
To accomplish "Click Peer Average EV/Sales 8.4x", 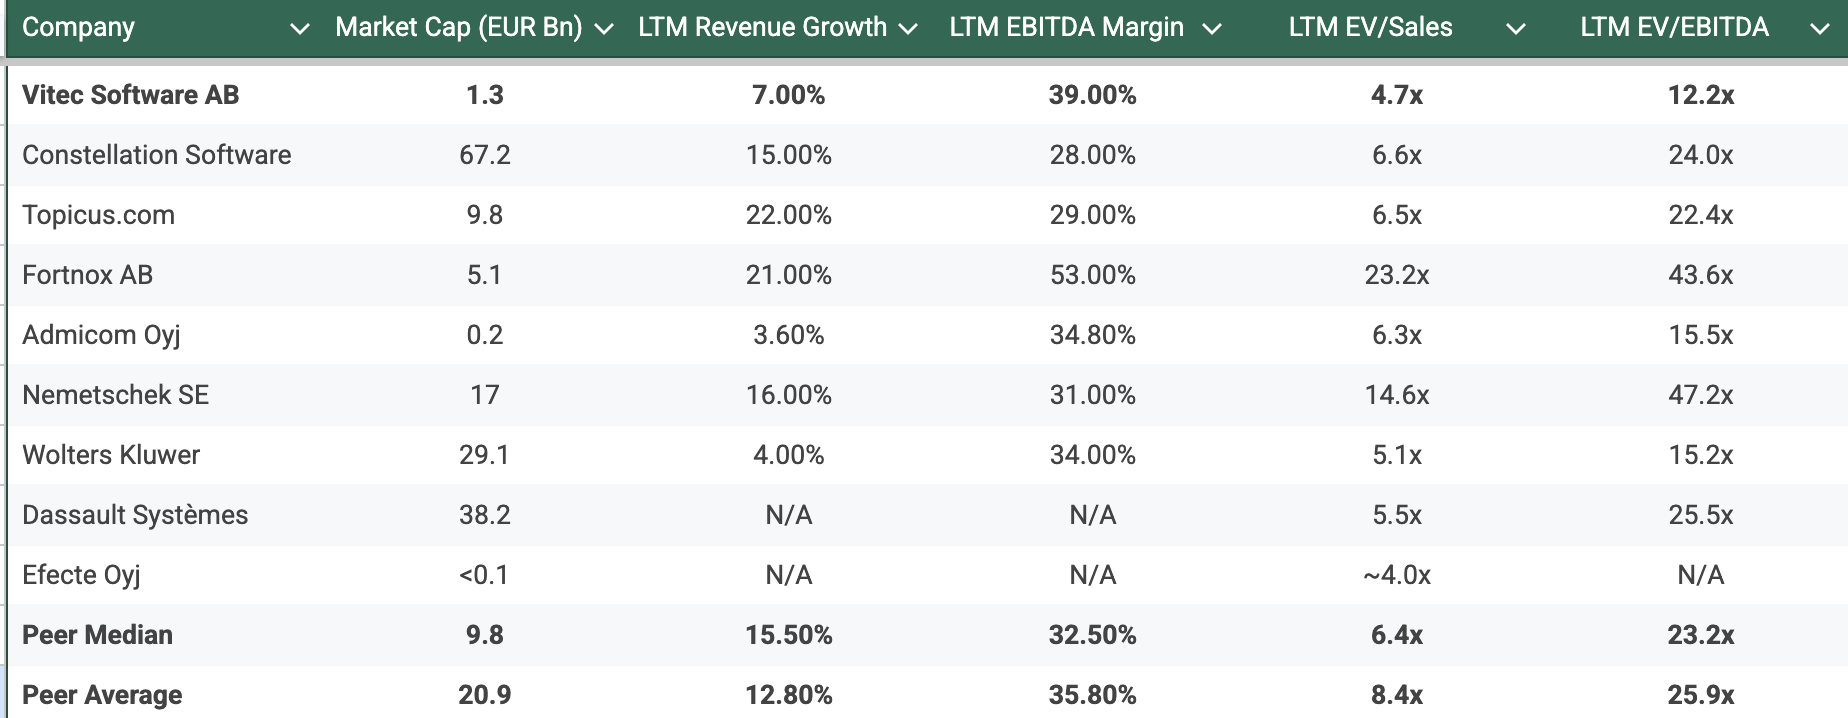I will tap(1397, 695).
